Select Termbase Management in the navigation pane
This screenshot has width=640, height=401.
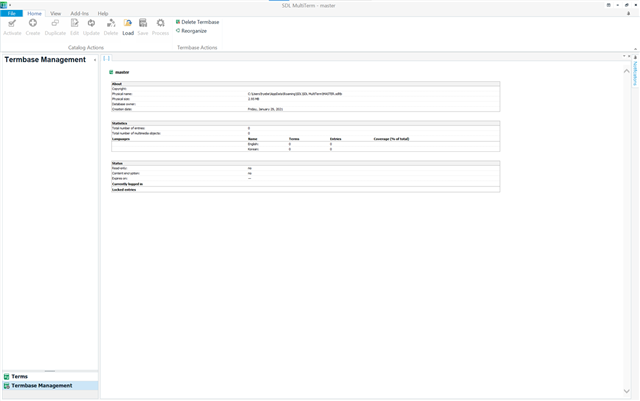point(50,385)
